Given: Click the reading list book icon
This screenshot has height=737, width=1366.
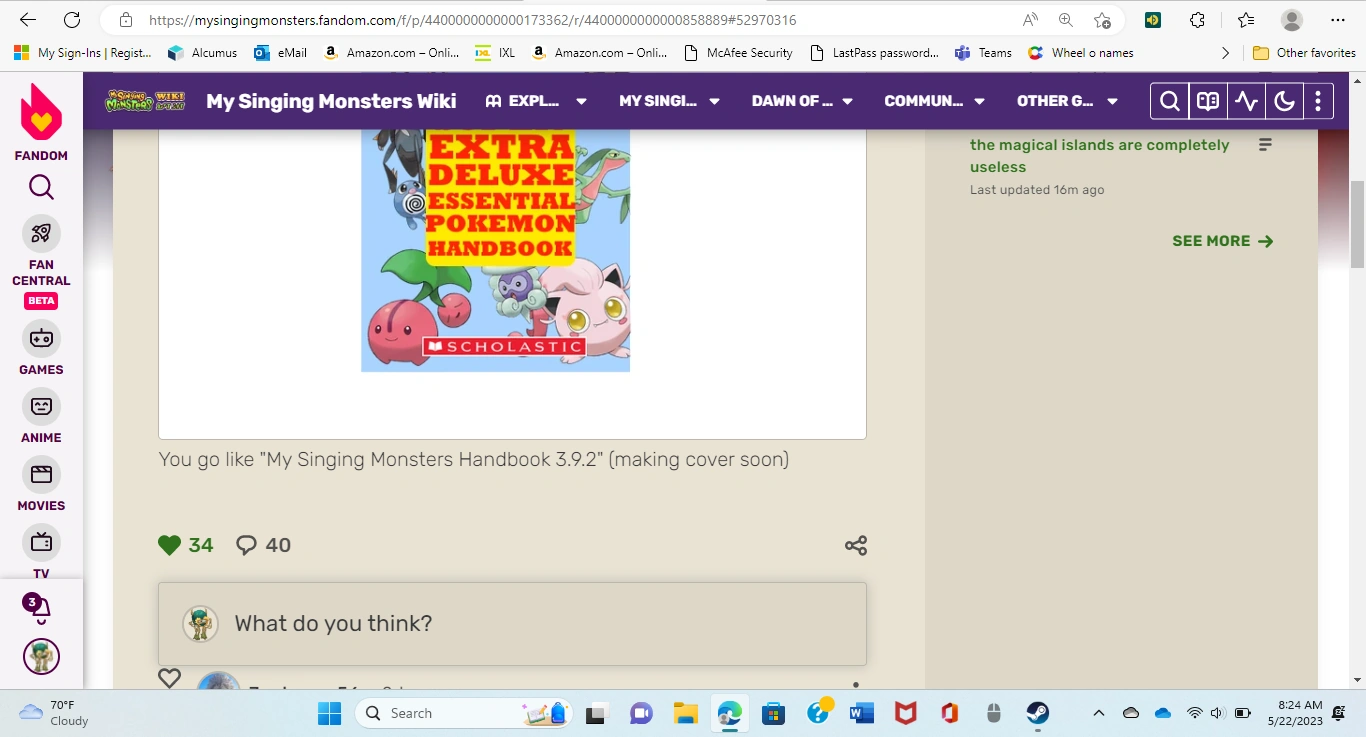Looking at the screenshot, I should coord(1207,100).
